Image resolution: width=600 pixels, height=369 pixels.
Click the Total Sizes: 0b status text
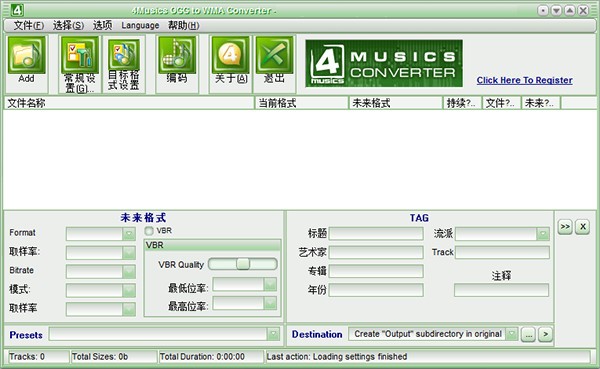click(x=100, y=357)
